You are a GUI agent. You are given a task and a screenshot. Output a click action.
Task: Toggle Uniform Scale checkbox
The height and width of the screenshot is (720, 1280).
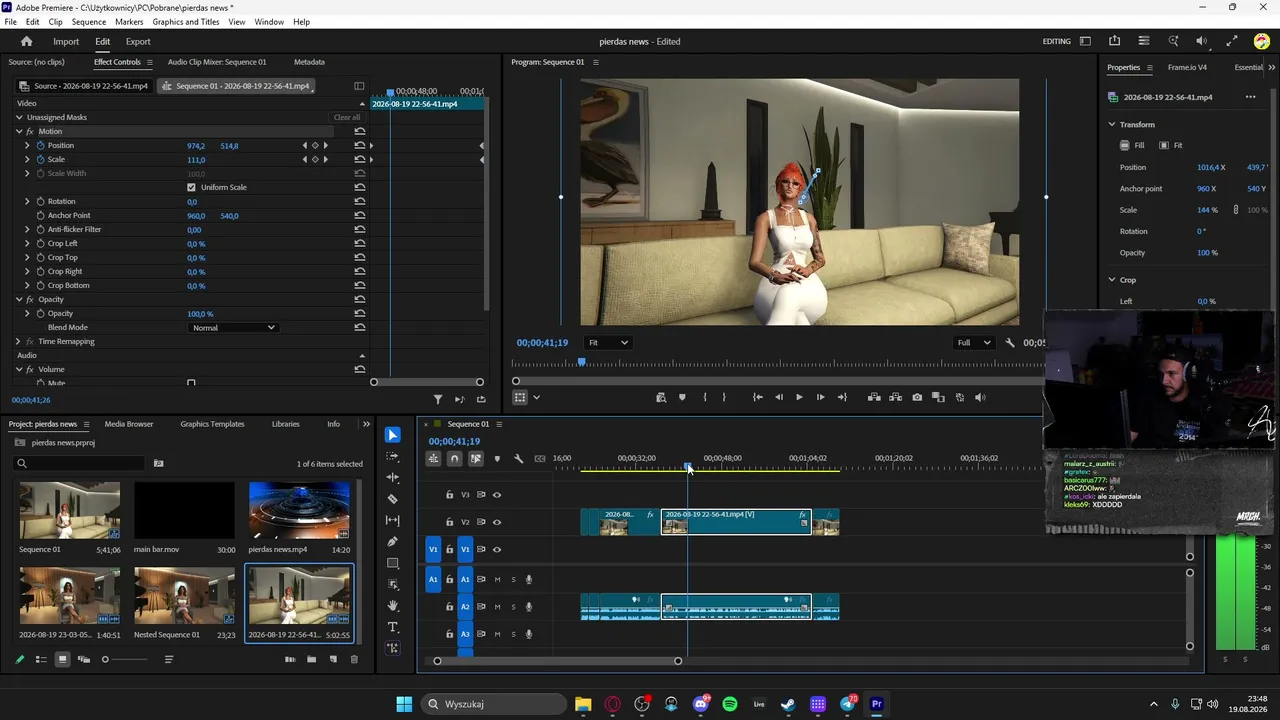(191, 188)
